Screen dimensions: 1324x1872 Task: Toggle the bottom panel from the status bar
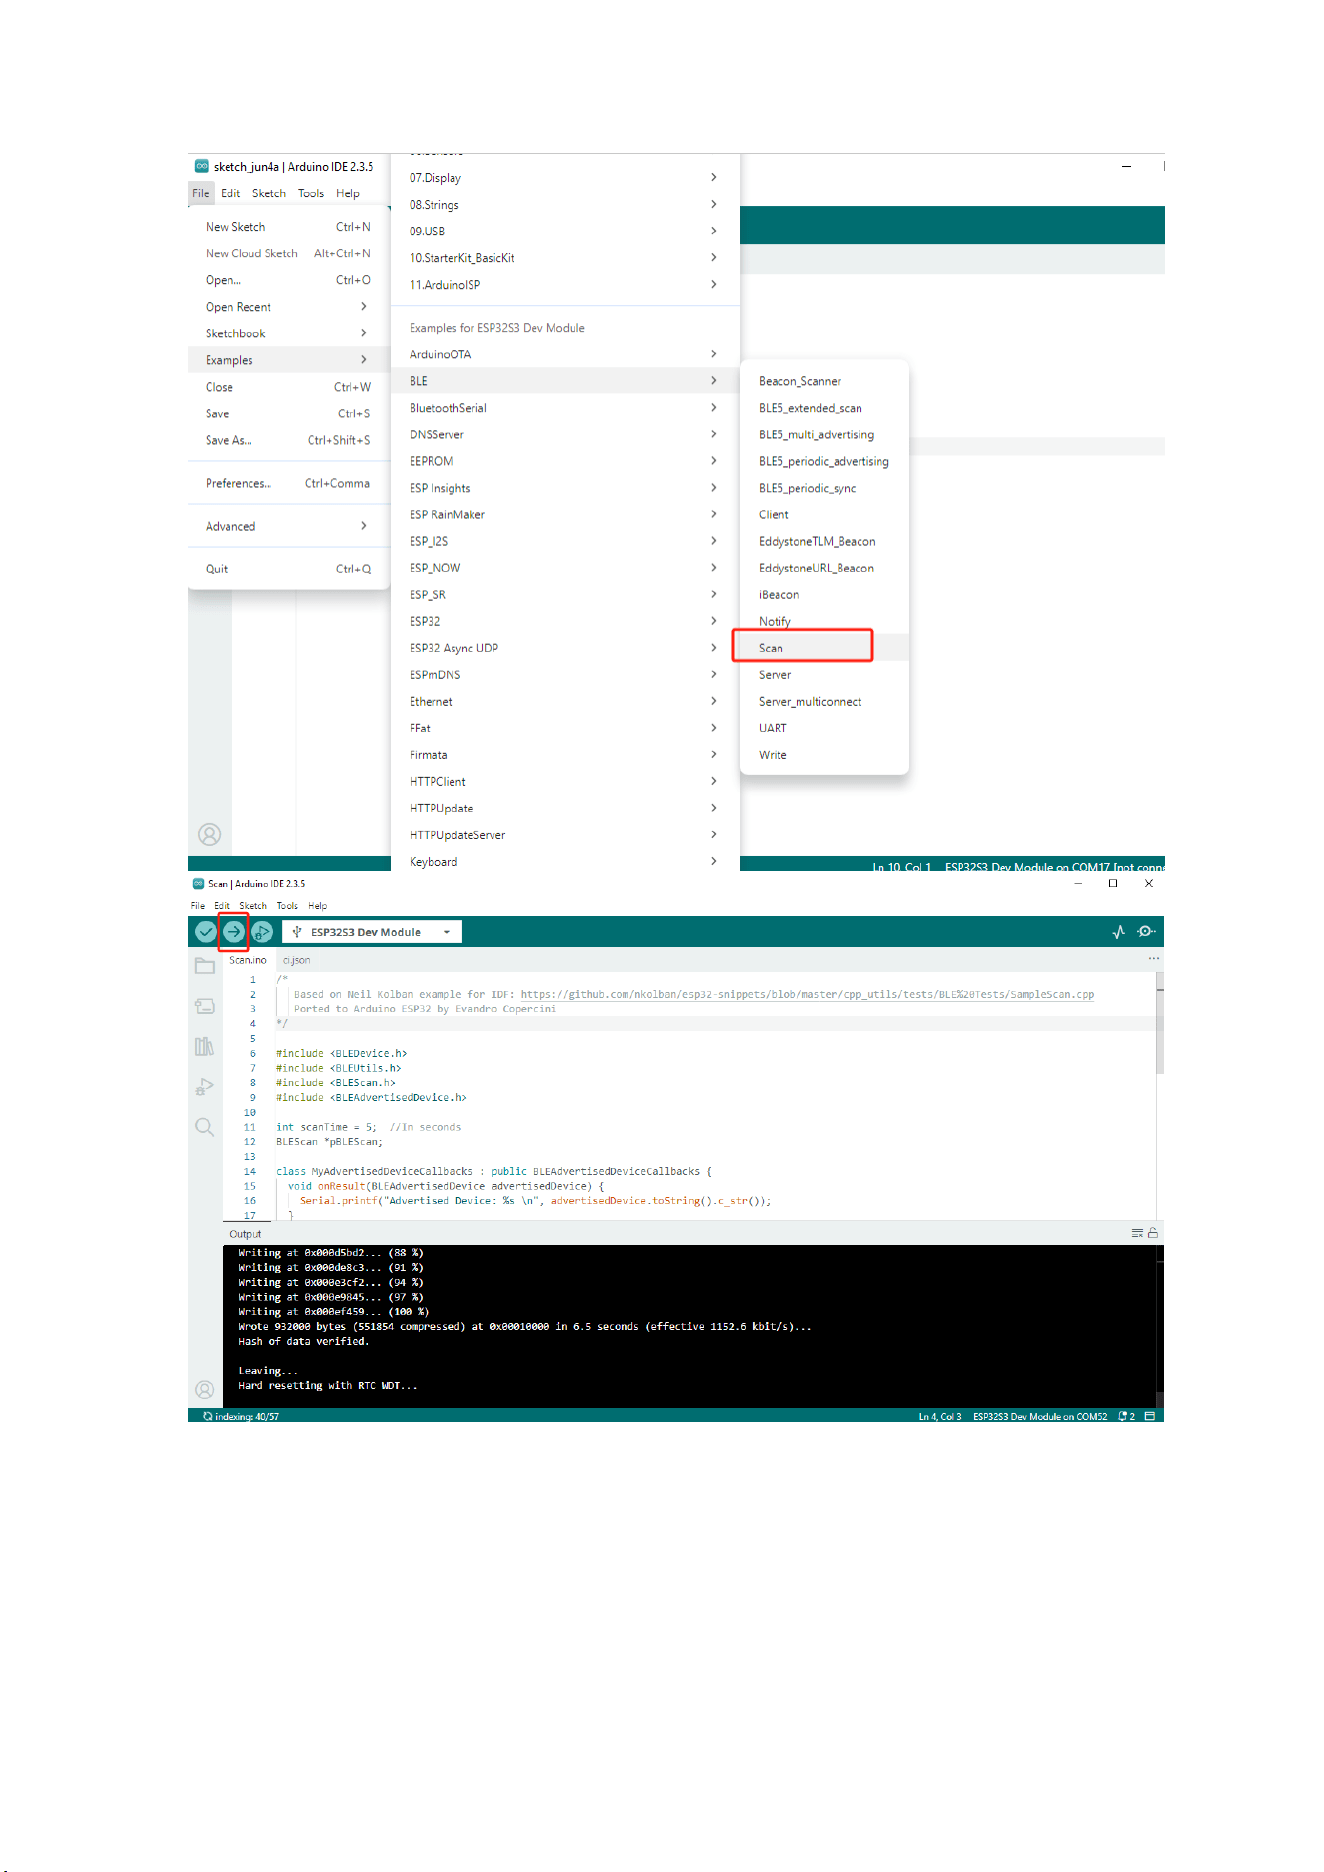tap(1150, 1416)
